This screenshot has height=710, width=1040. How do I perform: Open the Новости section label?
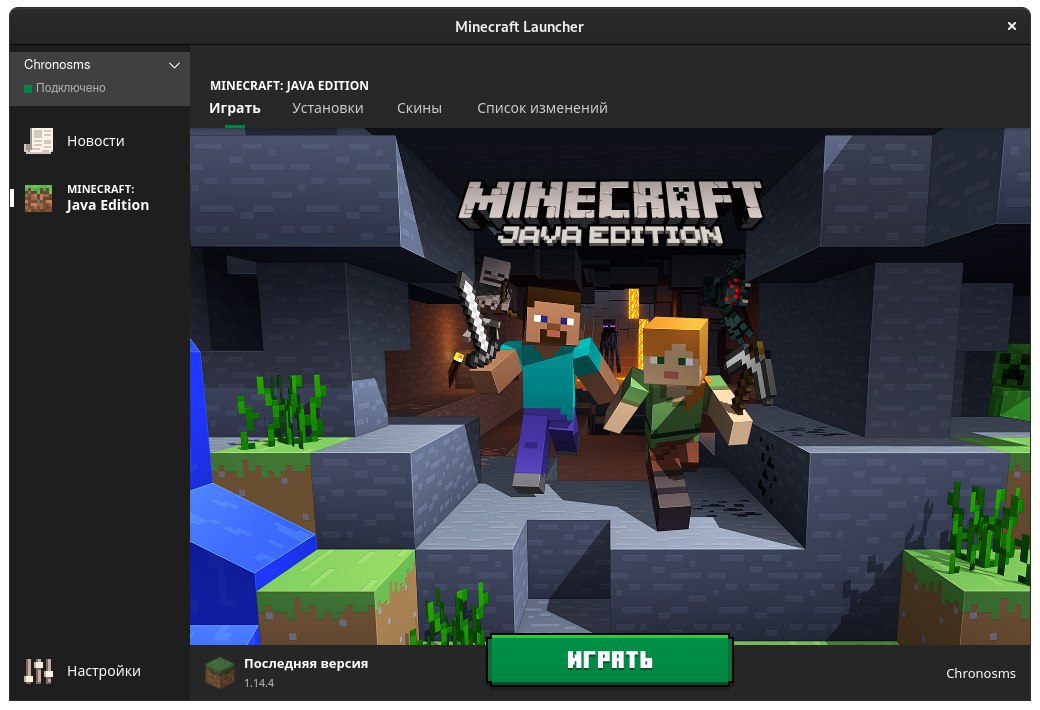[x=96, y=141]
